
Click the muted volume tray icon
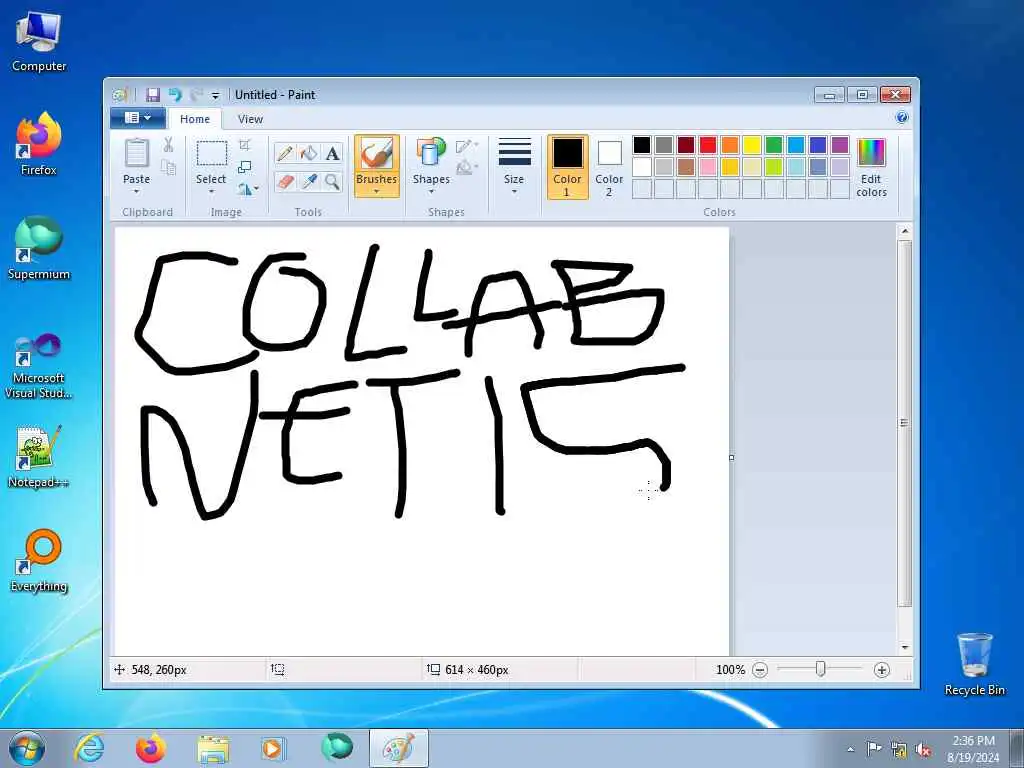923,750
